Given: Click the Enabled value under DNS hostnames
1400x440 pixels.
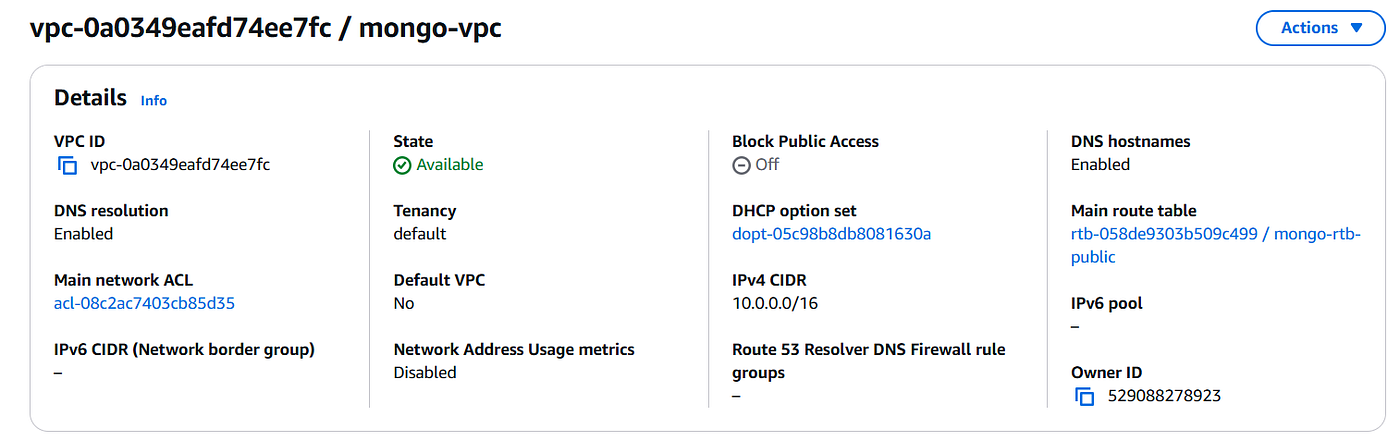Looking at the screenshot, I should click(x=1100, y=165).
